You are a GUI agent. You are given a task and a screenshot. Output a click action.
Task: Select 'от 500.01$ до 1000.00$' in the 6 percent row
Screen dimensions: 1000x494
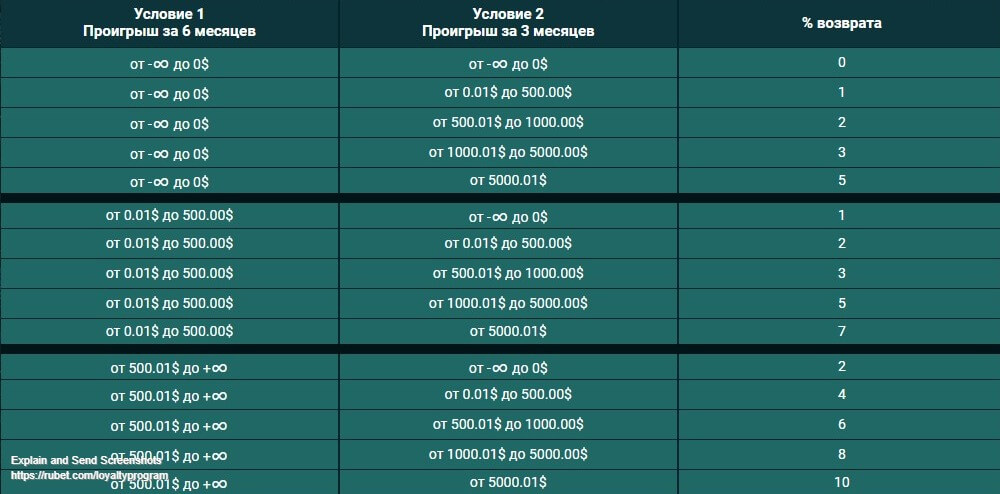tap(508, 425)
